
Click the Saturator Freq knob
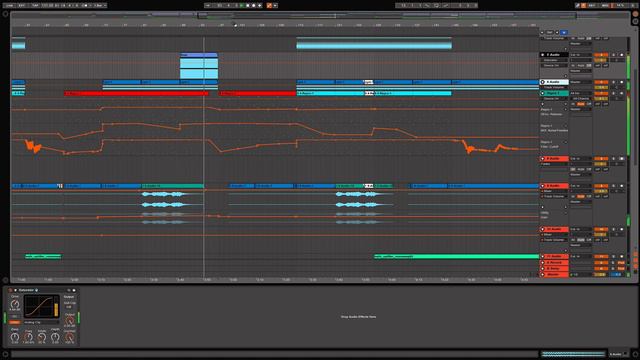29,337
